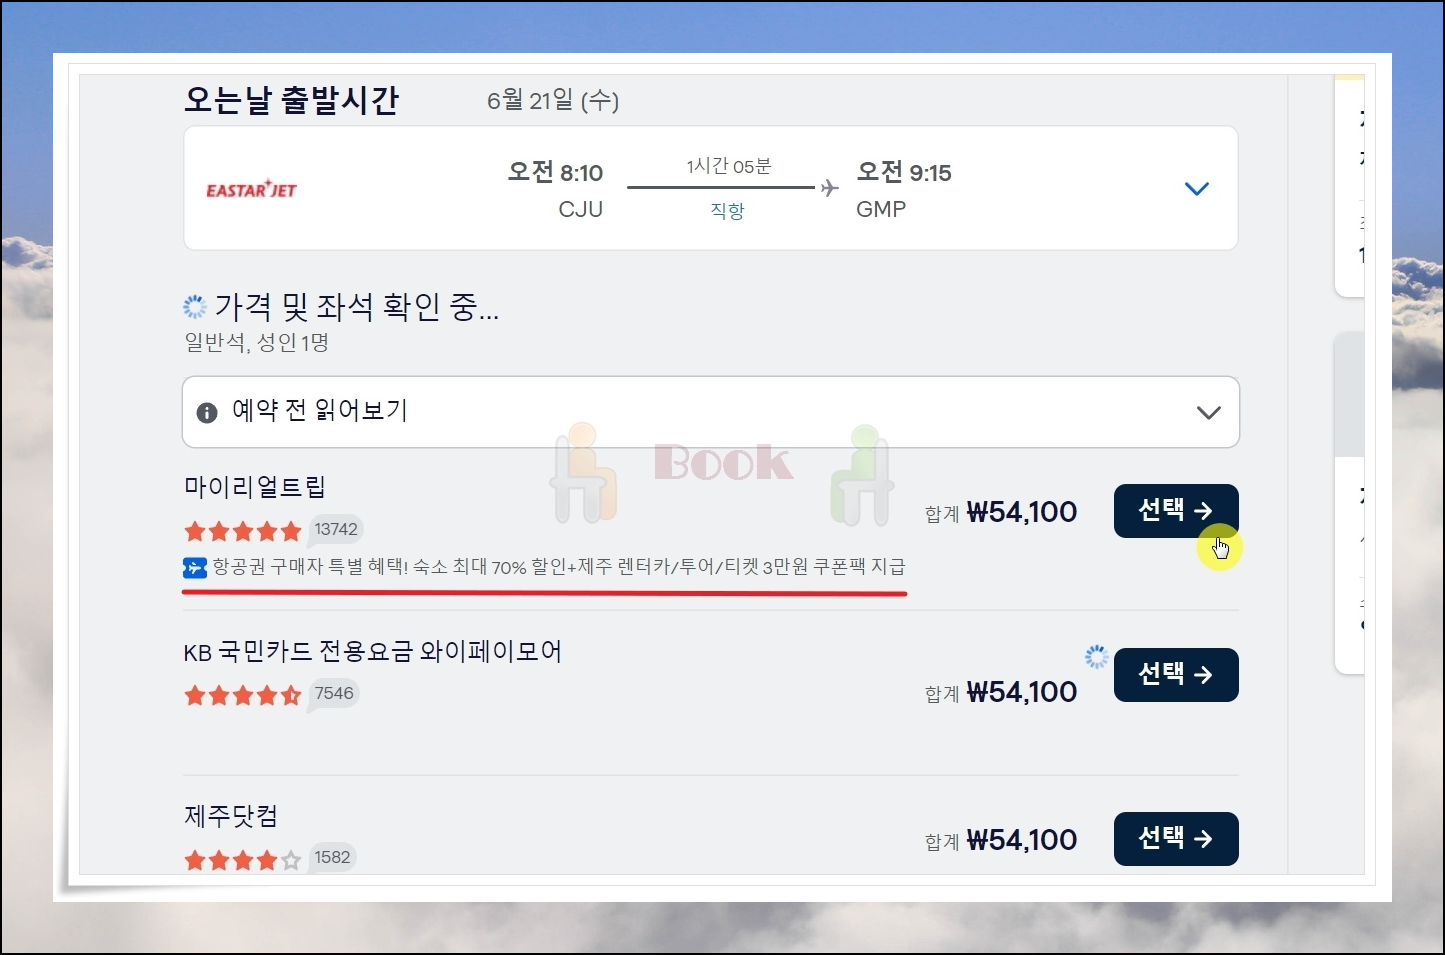Click the 오전 8:10 departure time

click(x=555, y=172)
